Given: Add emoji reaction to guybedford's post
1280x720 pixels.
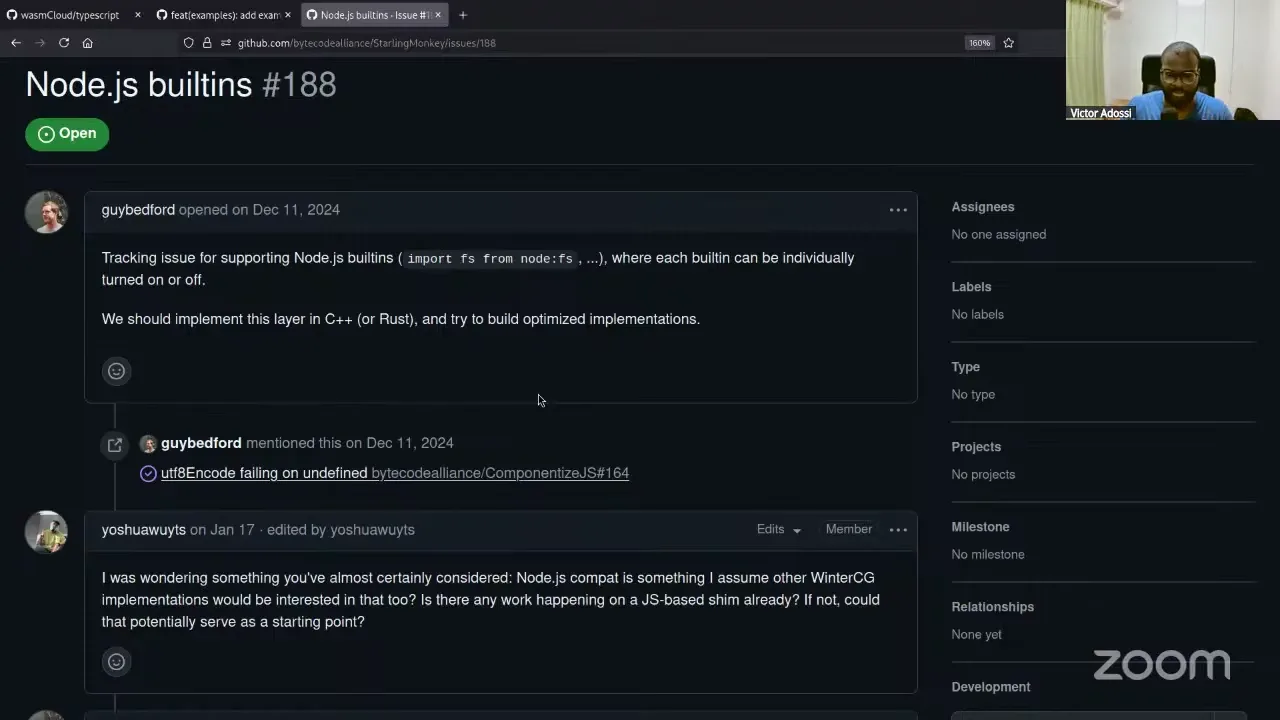Looking at the screenshot, I should (117, 371).
